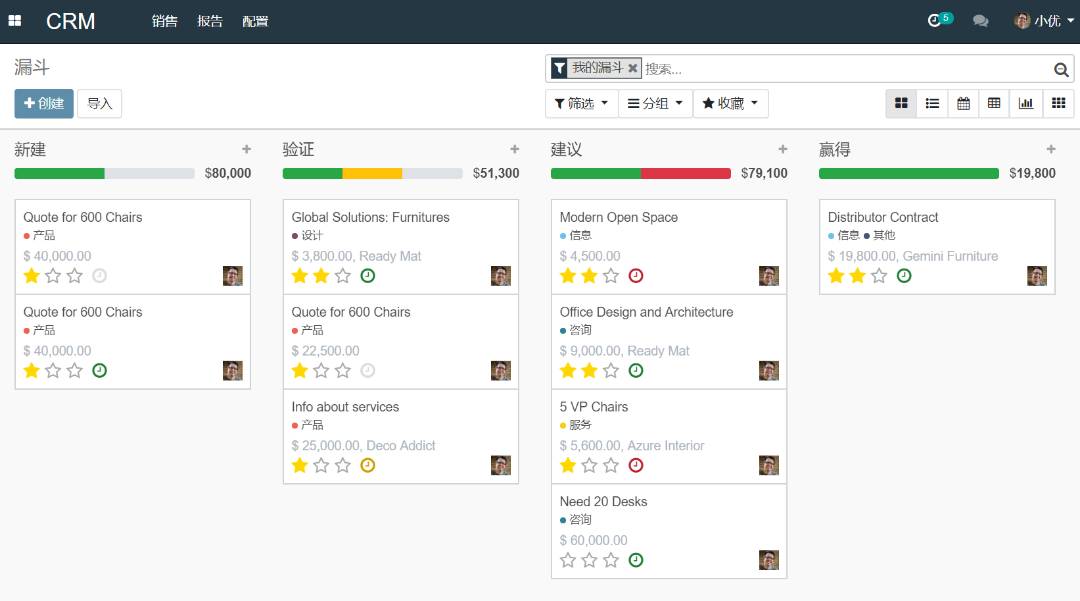The image size is (1080, 601).
Task: Click the search magnifier icon
Action: [1061, 69]
